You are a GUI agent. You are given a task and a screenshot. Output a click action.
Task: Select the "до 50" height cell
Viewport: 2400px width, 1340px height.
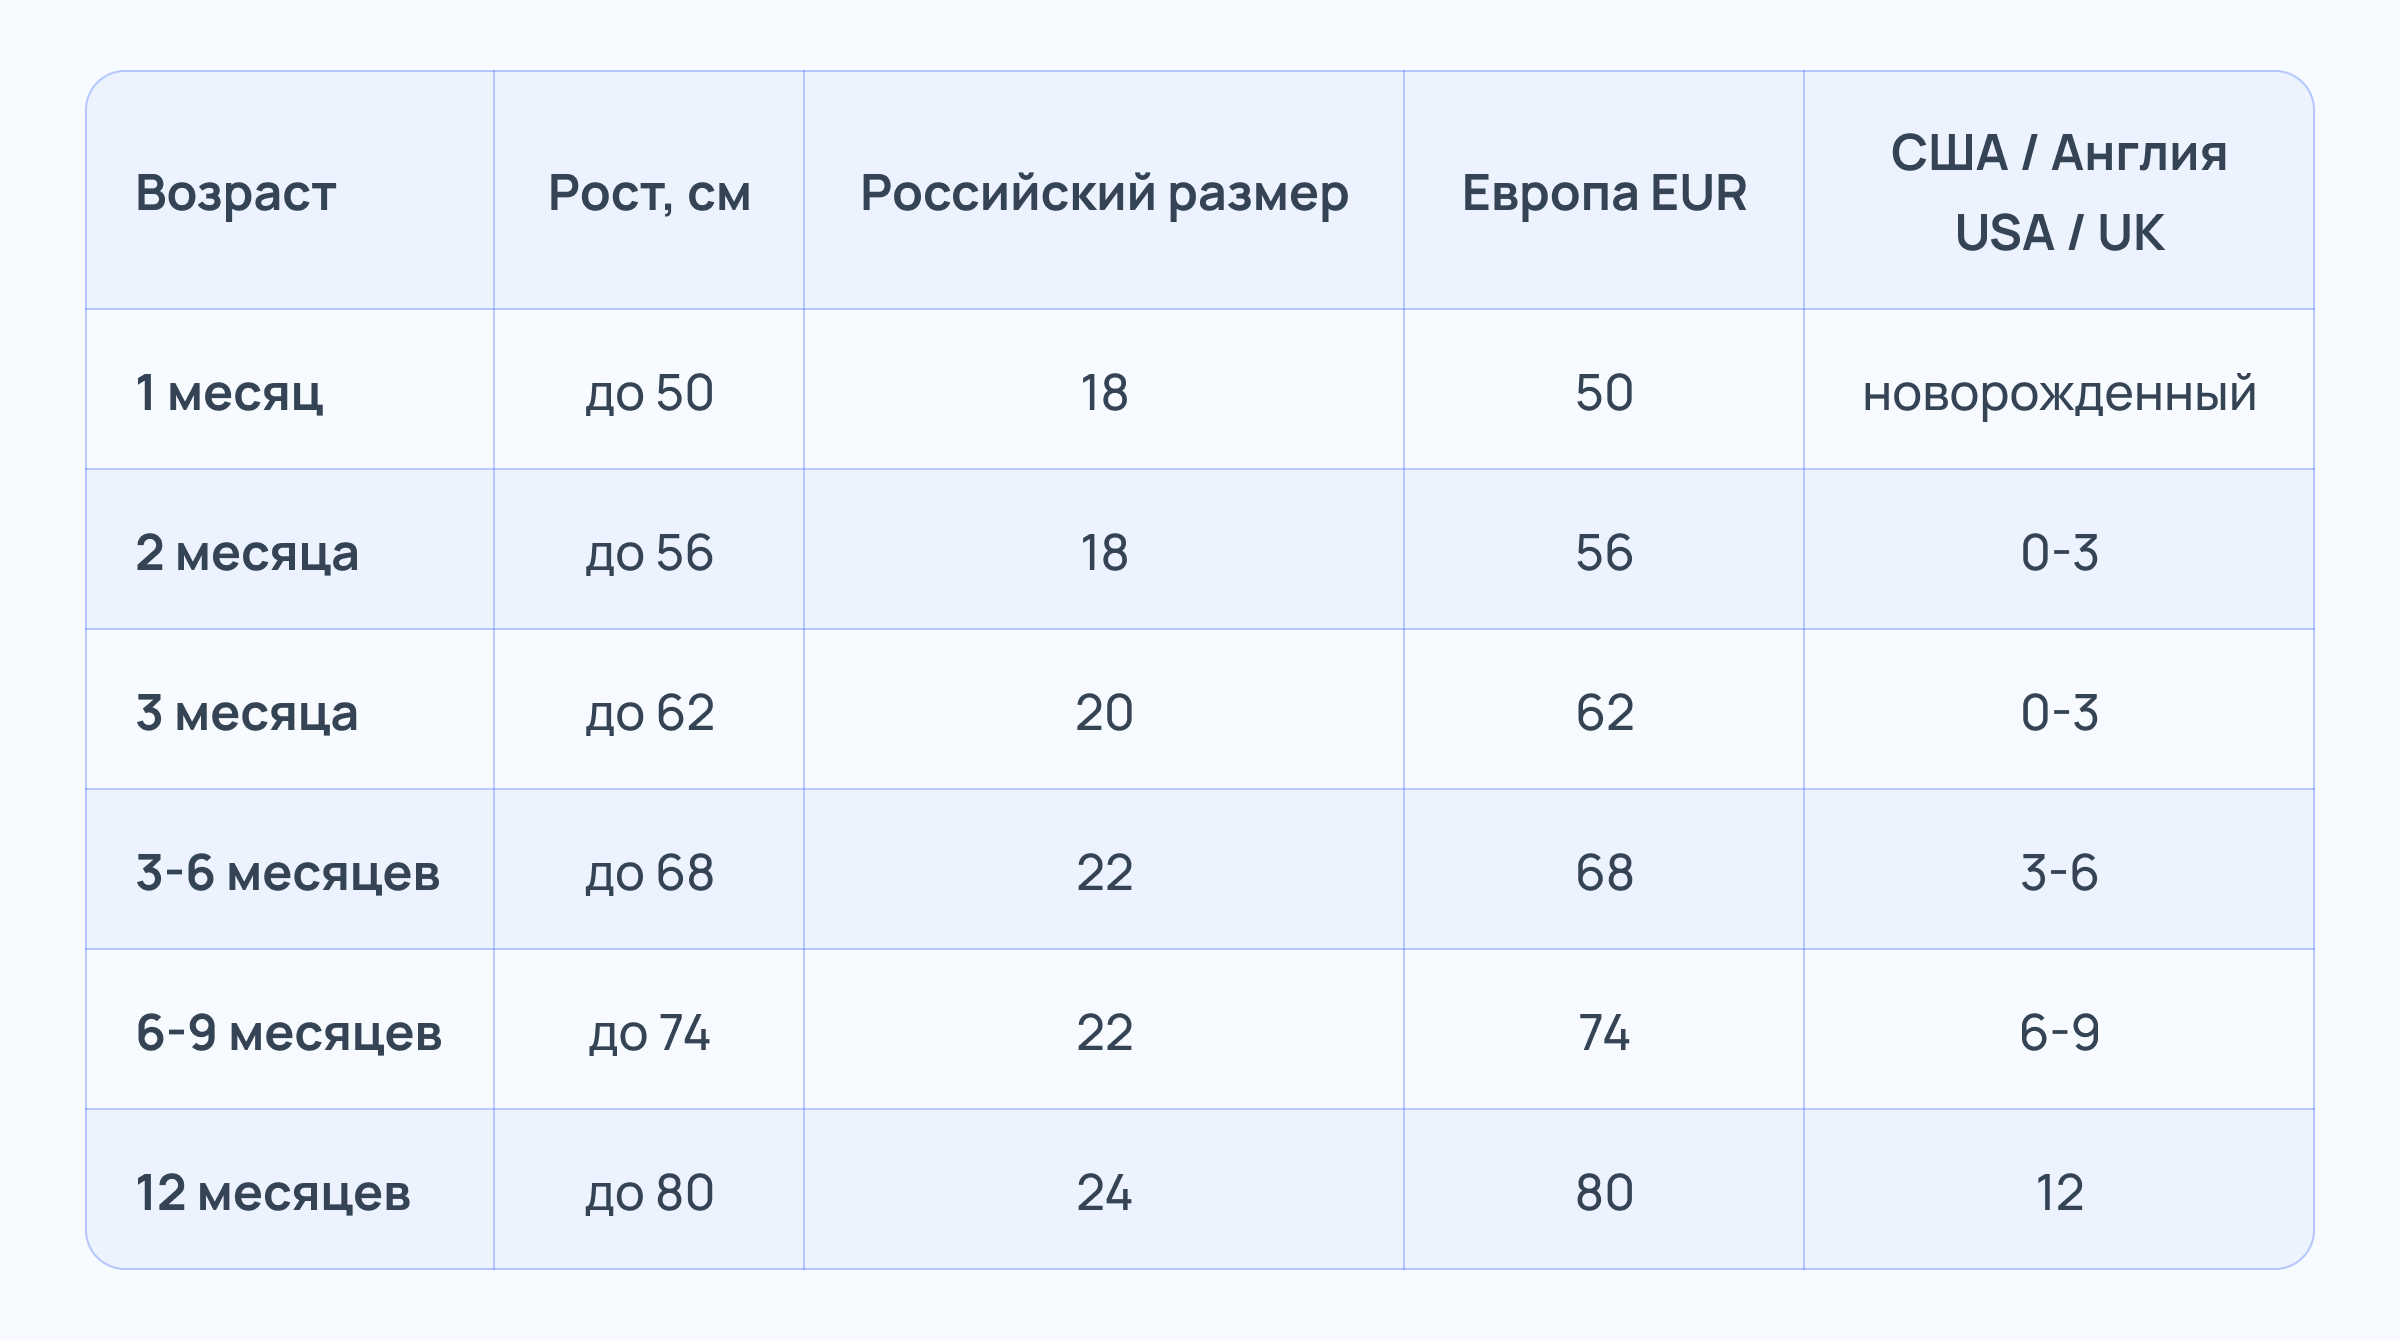pyautogui.click(x=649, y=392)
